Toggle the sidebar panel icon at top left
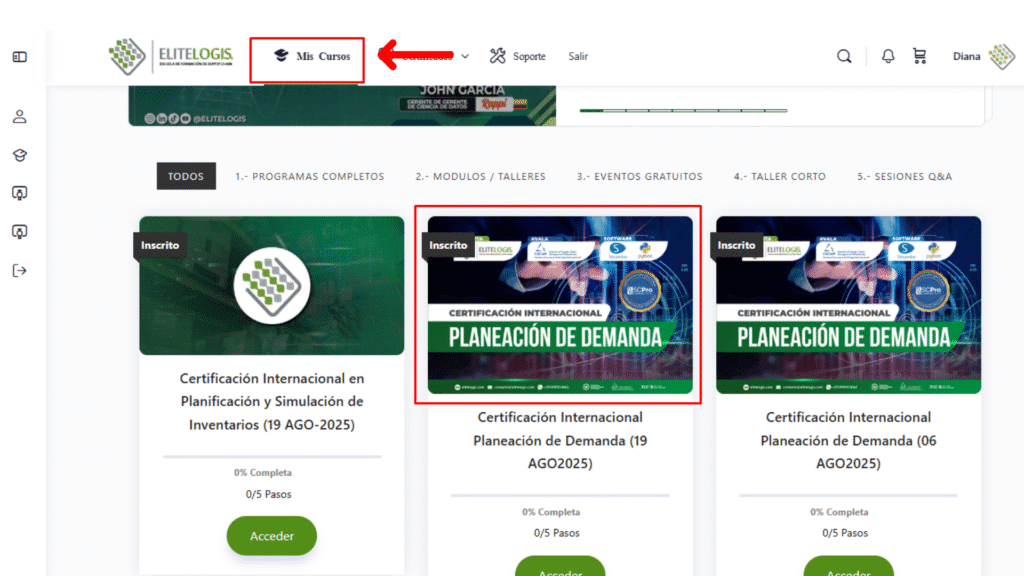Screen dimensions: 1024x576 pos(20,57)
